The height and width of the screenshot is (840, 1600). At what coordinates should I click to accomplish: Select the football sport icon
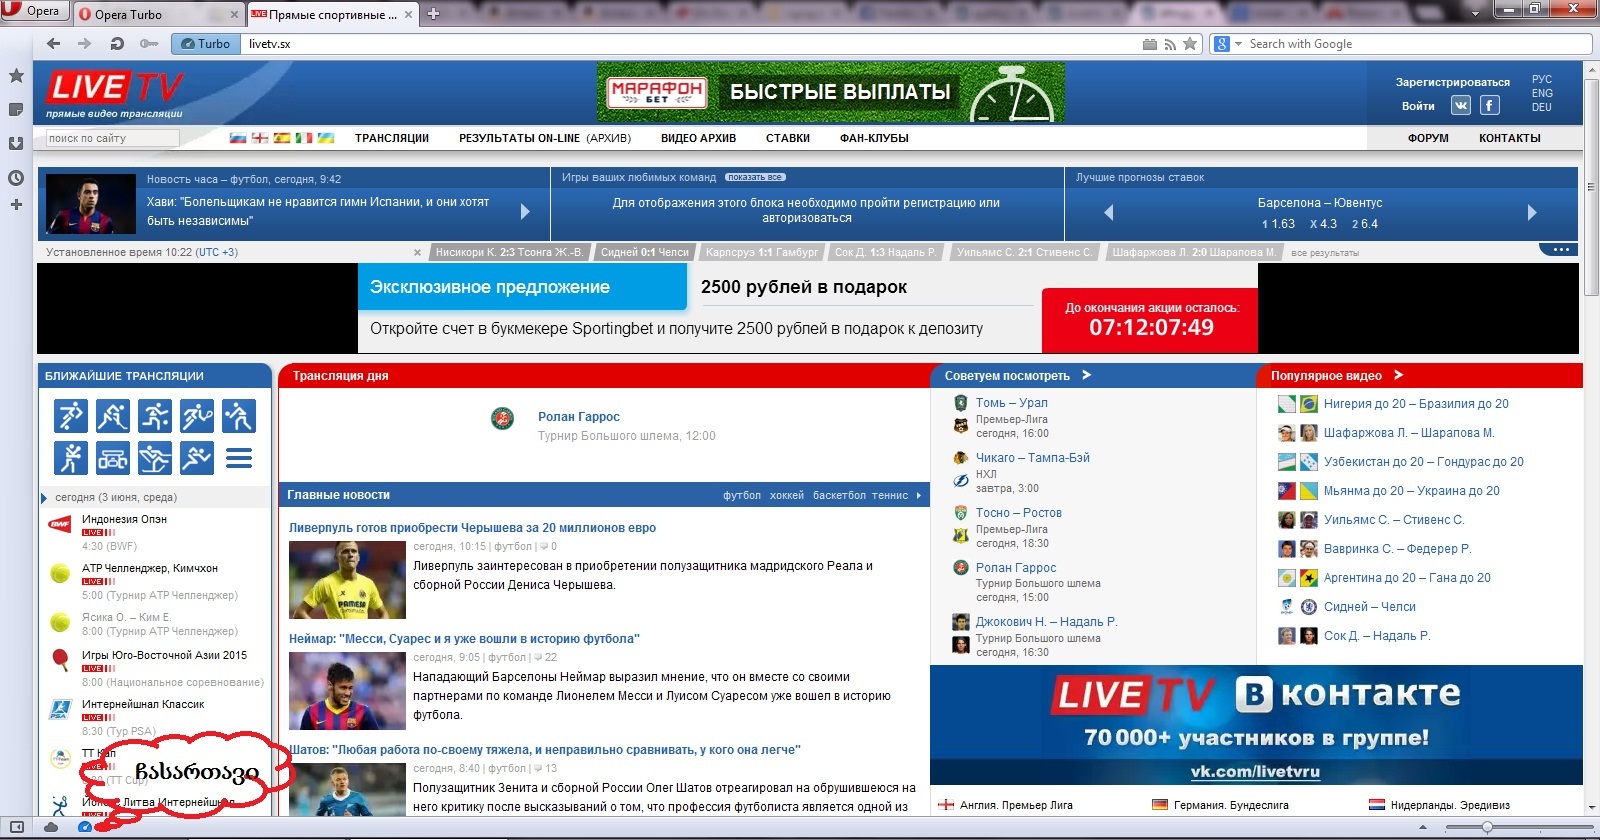point(70,416)
